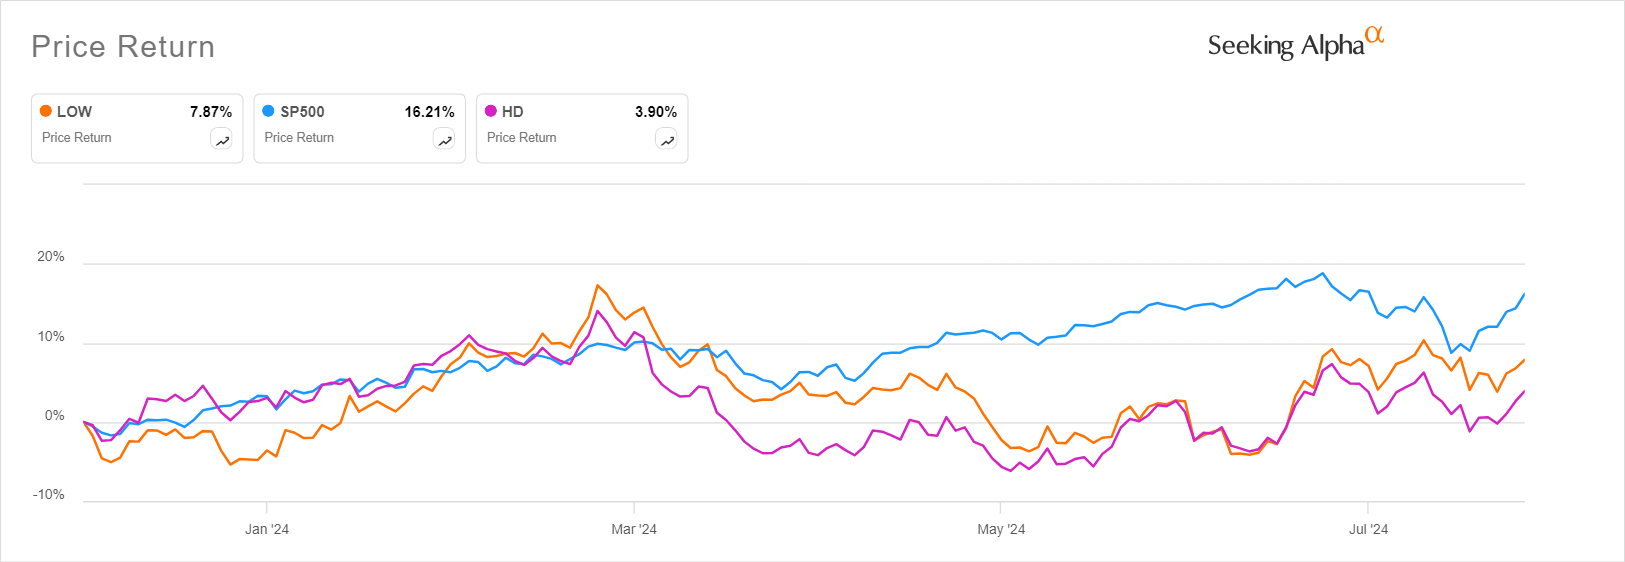This screenshot has width=1625, height=562.
Task: Click the 16.21% return value for SP500
Action: [429, 112]
